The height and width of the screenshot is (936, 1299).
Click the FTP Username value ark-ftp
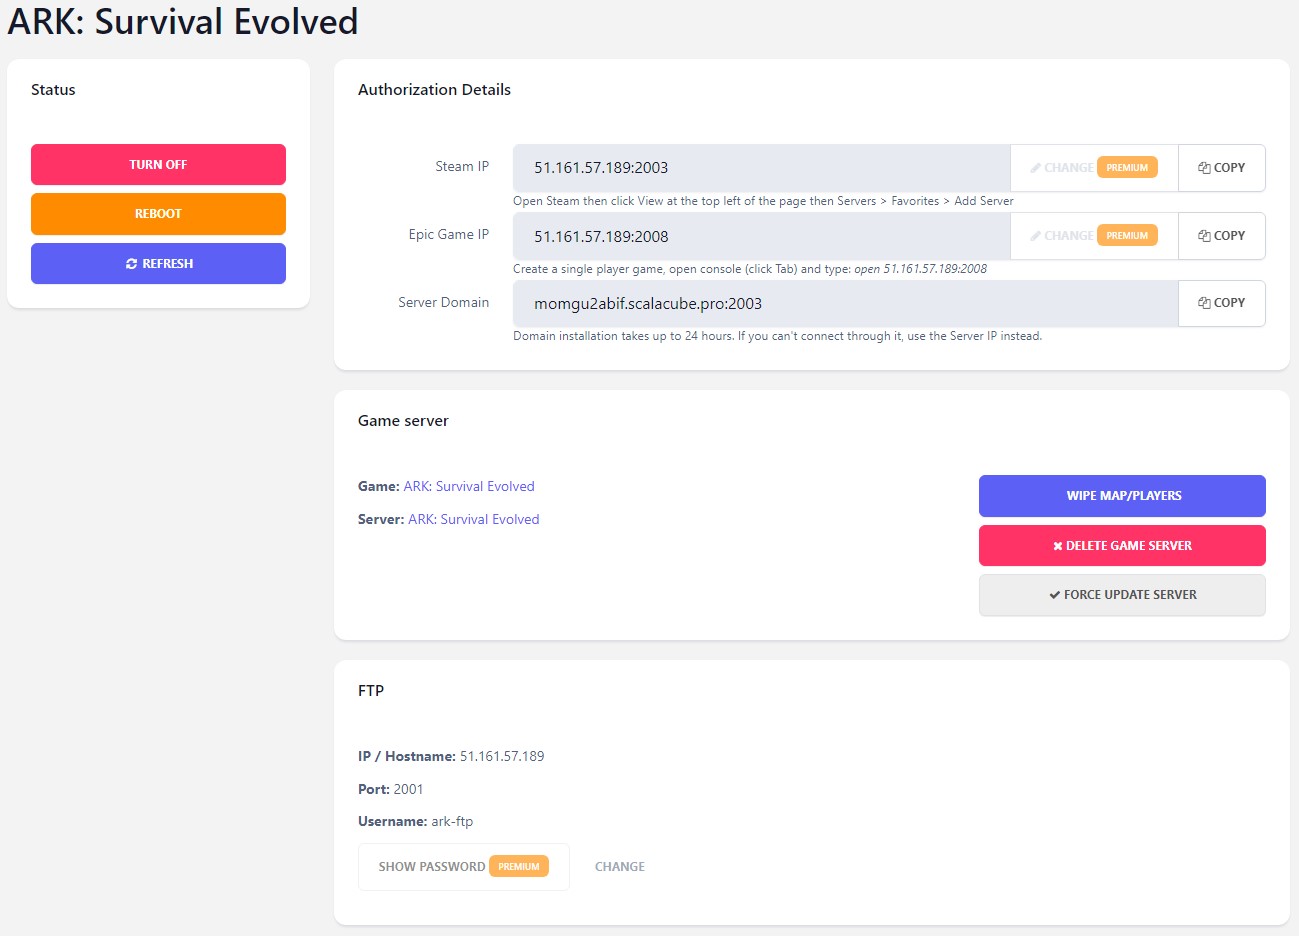452,822
